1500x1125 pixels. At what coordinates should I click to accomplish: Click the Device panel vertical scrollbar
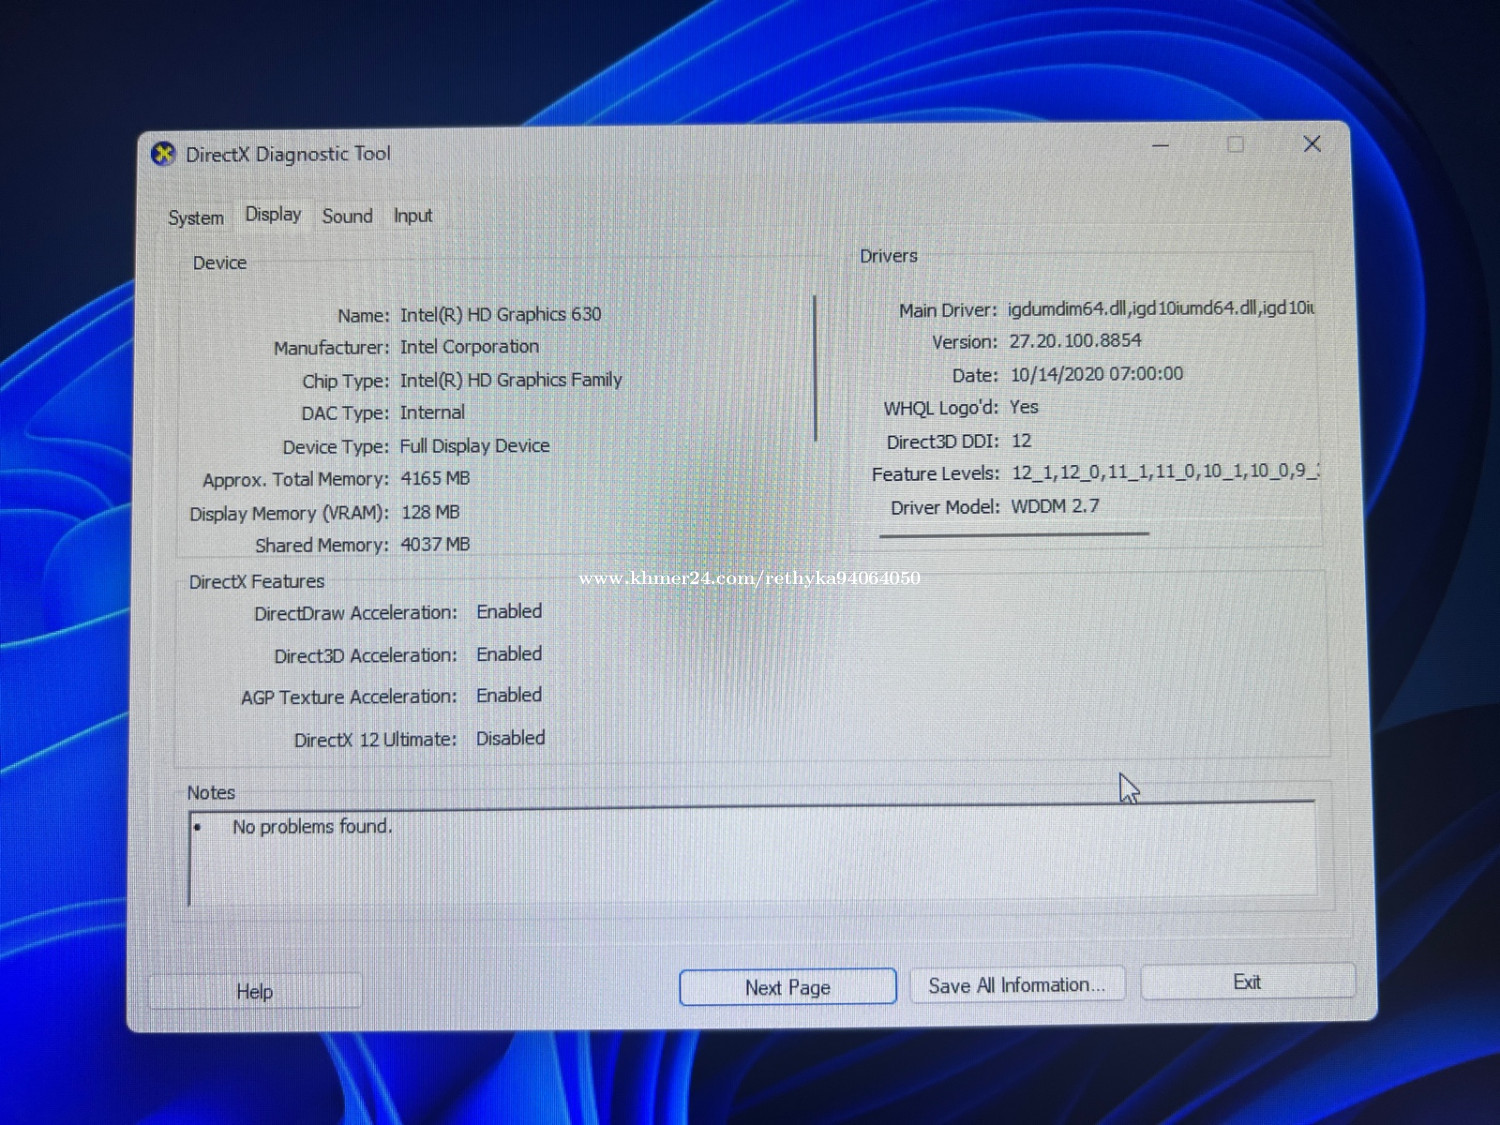(816, 368)
